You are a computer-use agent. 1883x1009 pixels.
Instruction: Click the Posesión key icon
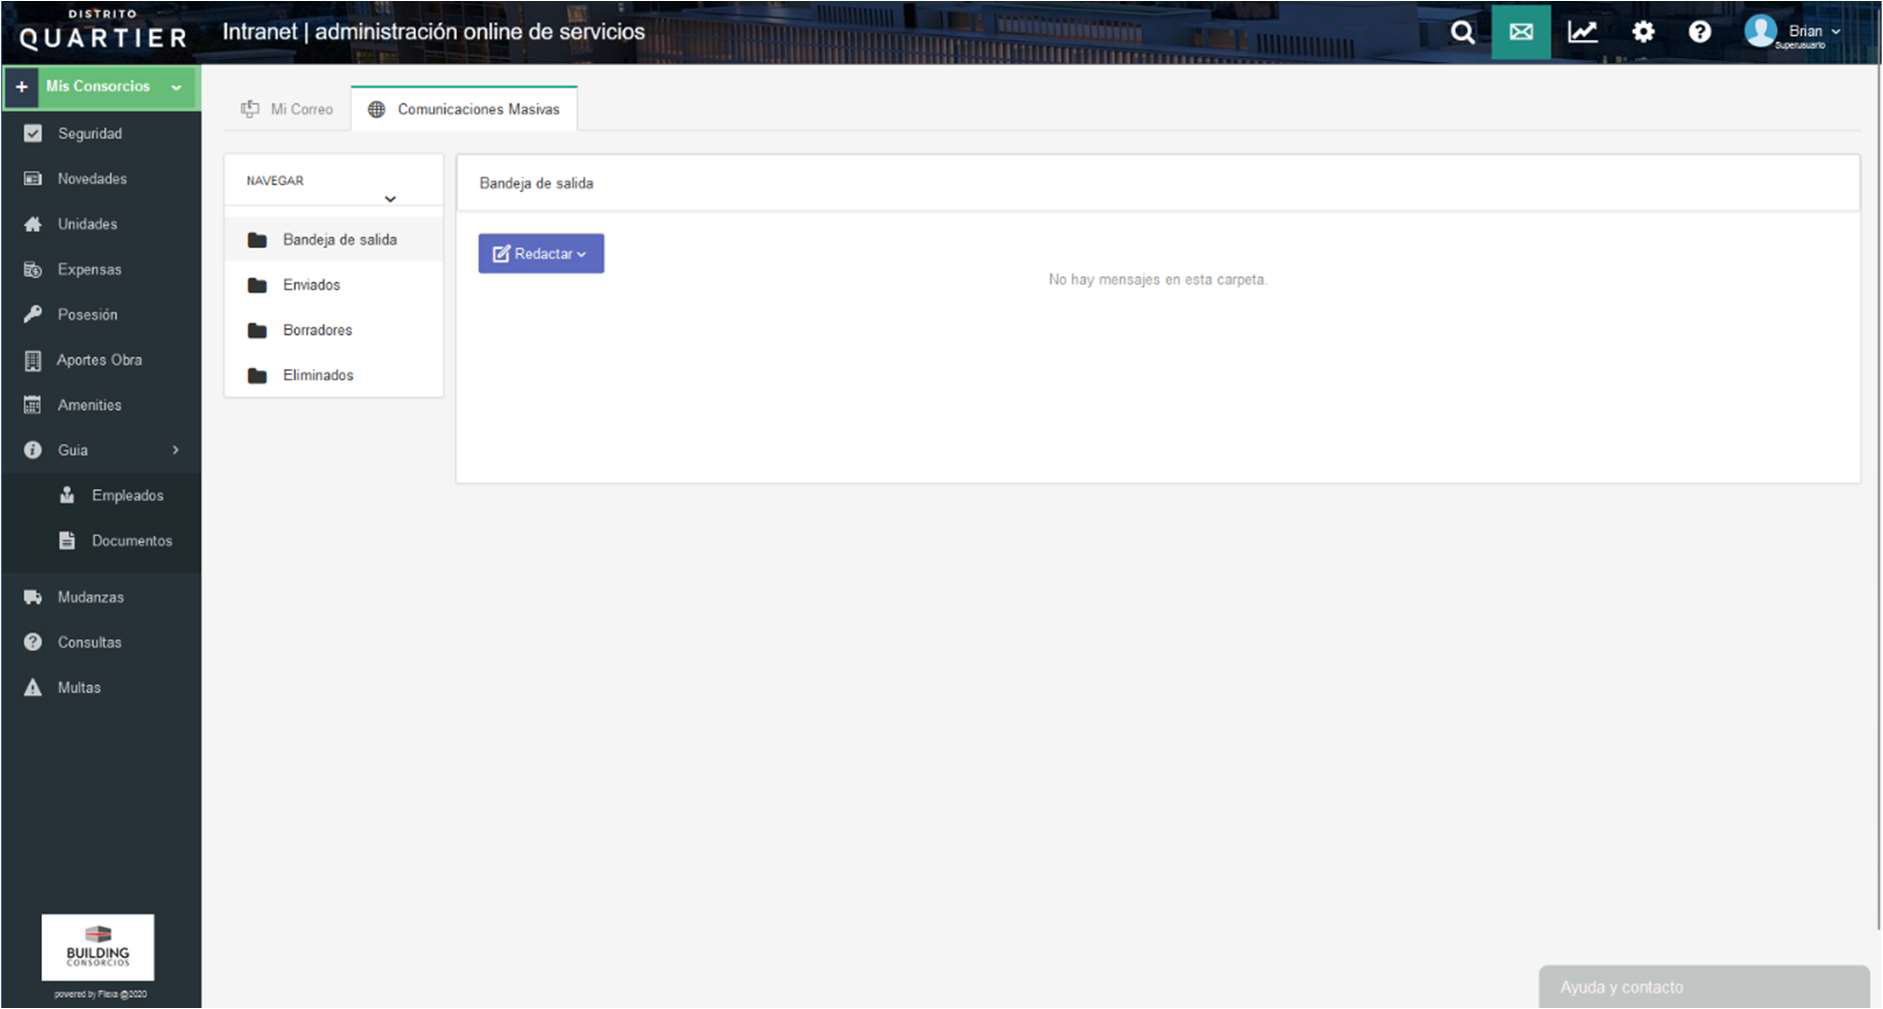pyautogui.click(x=33, y=314)
